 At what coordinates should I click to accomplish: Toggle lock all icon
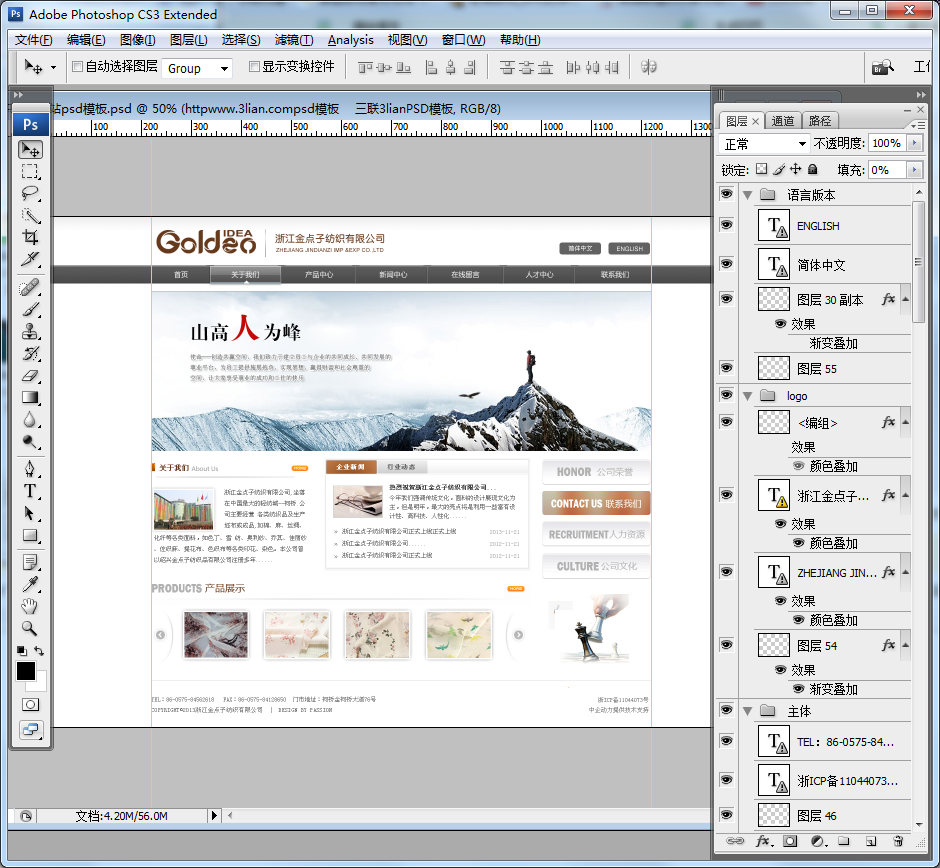(x=812, y=169)
